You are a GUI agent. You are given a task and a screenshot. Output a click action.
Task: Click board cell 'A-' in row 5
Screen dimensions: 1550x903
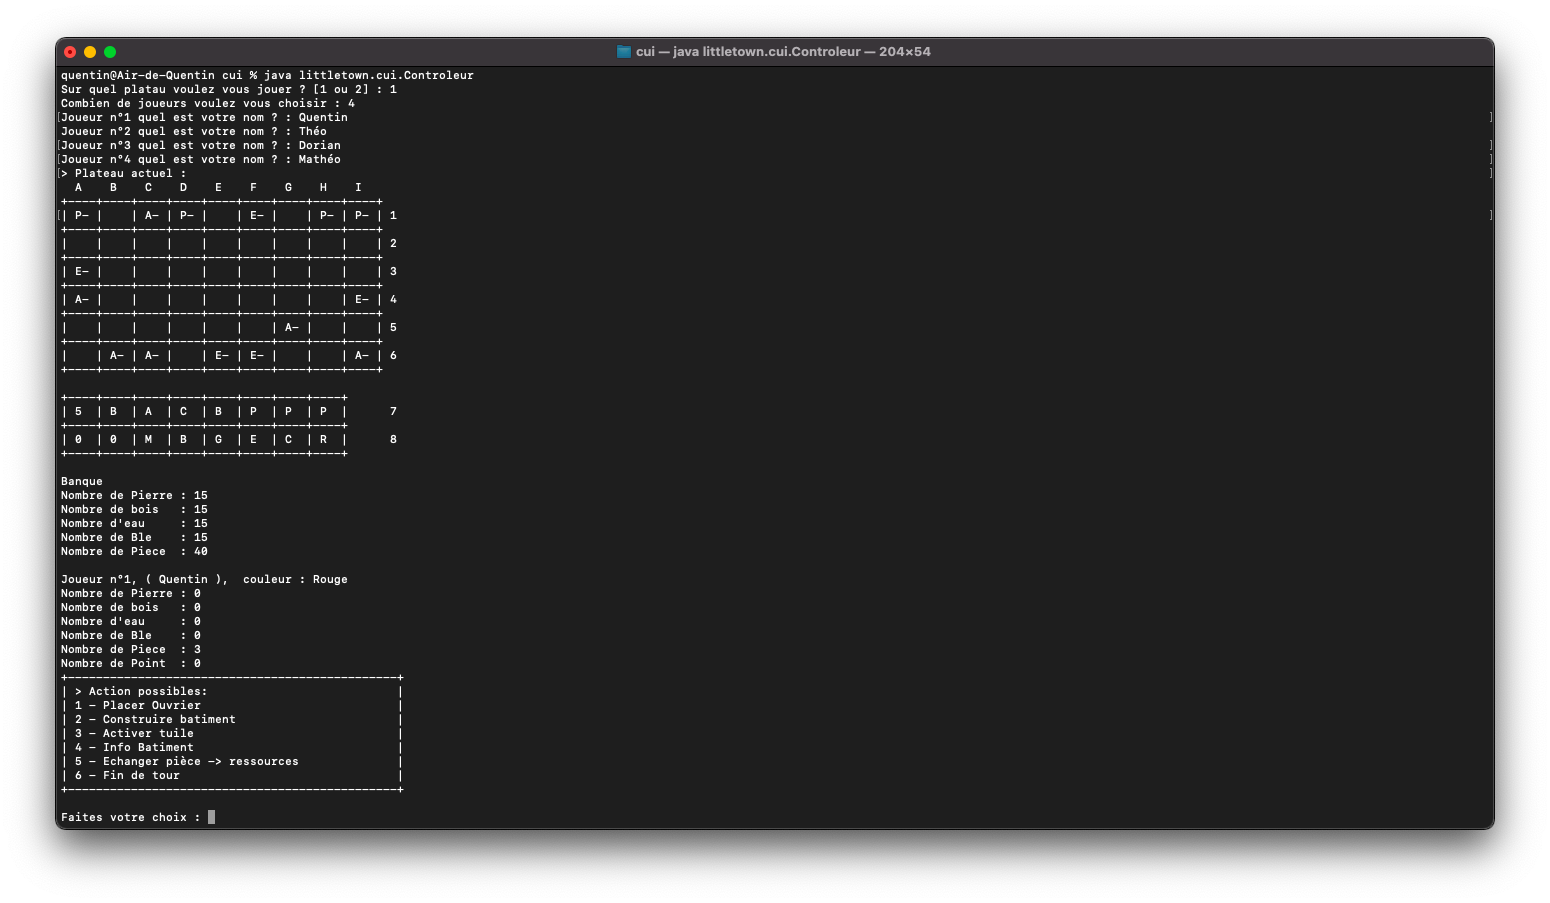click(x=292, y=327)
